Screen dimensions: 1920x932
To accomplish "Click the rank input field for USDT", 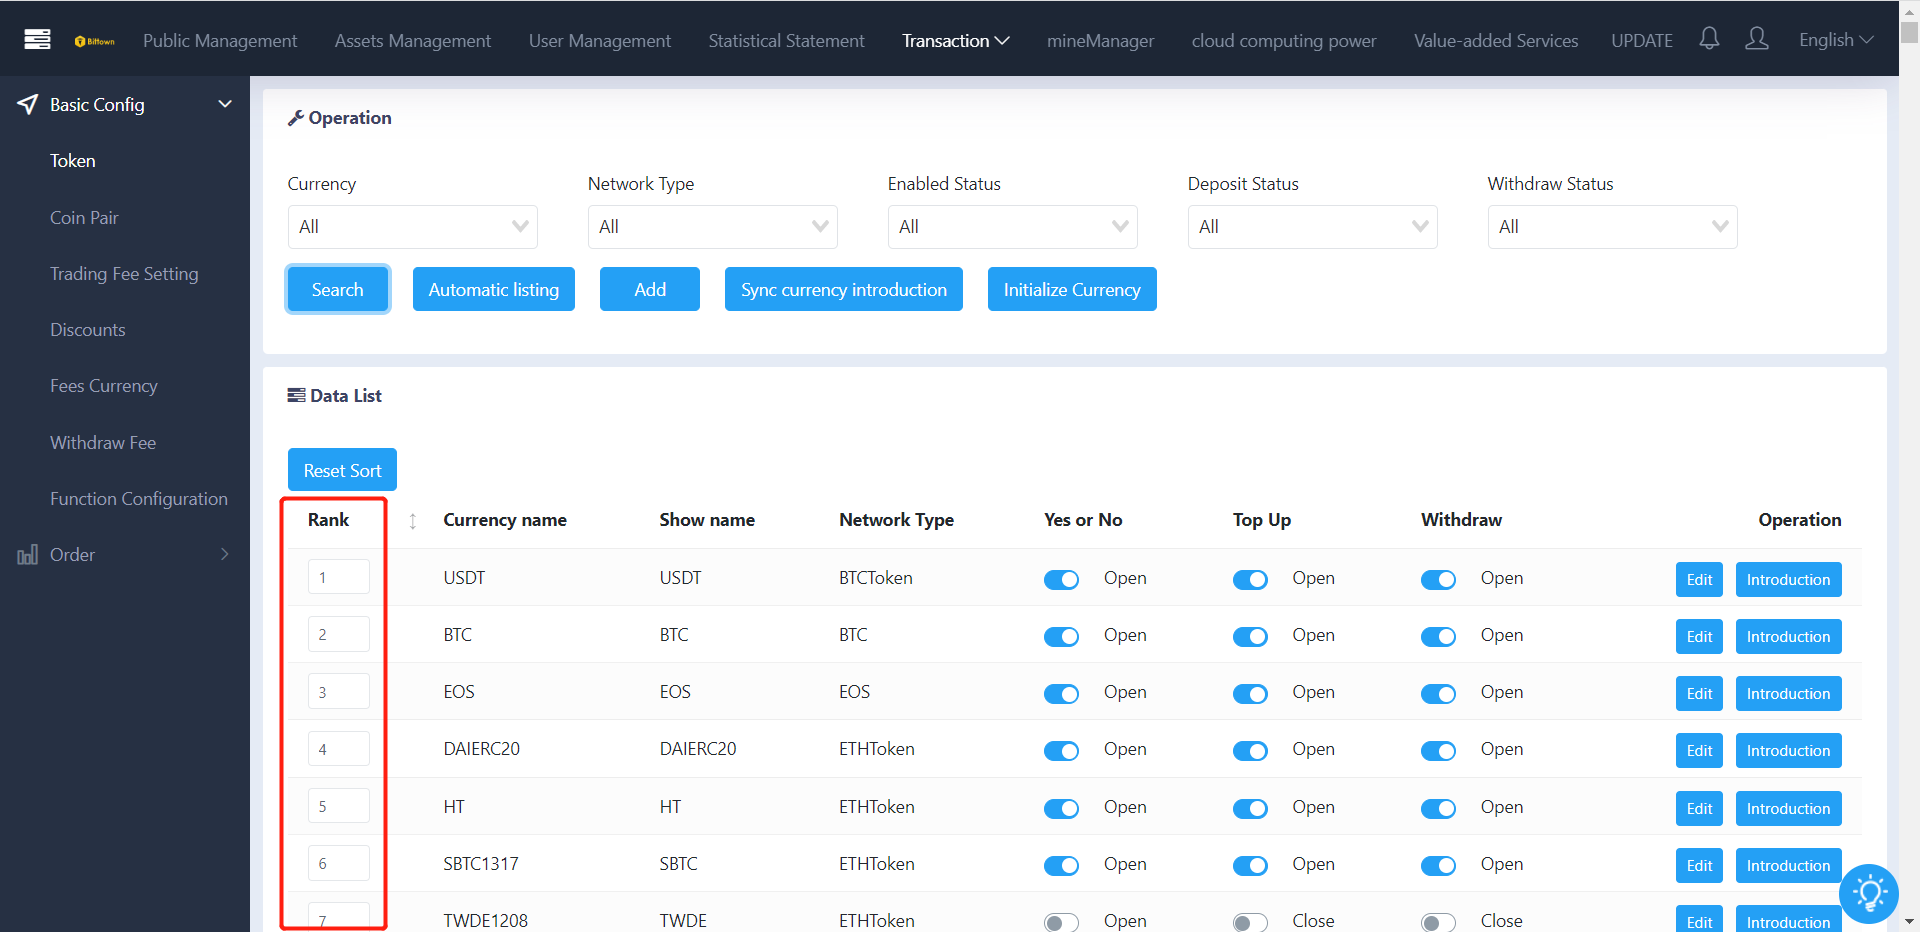I will pyautogui.click(x=339, y=577).
